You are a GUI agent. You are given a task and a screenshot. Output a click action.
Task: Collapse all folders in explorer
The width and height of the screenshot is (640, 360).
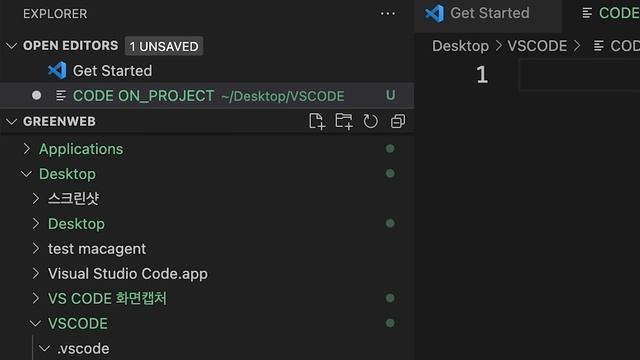point(398,121)
